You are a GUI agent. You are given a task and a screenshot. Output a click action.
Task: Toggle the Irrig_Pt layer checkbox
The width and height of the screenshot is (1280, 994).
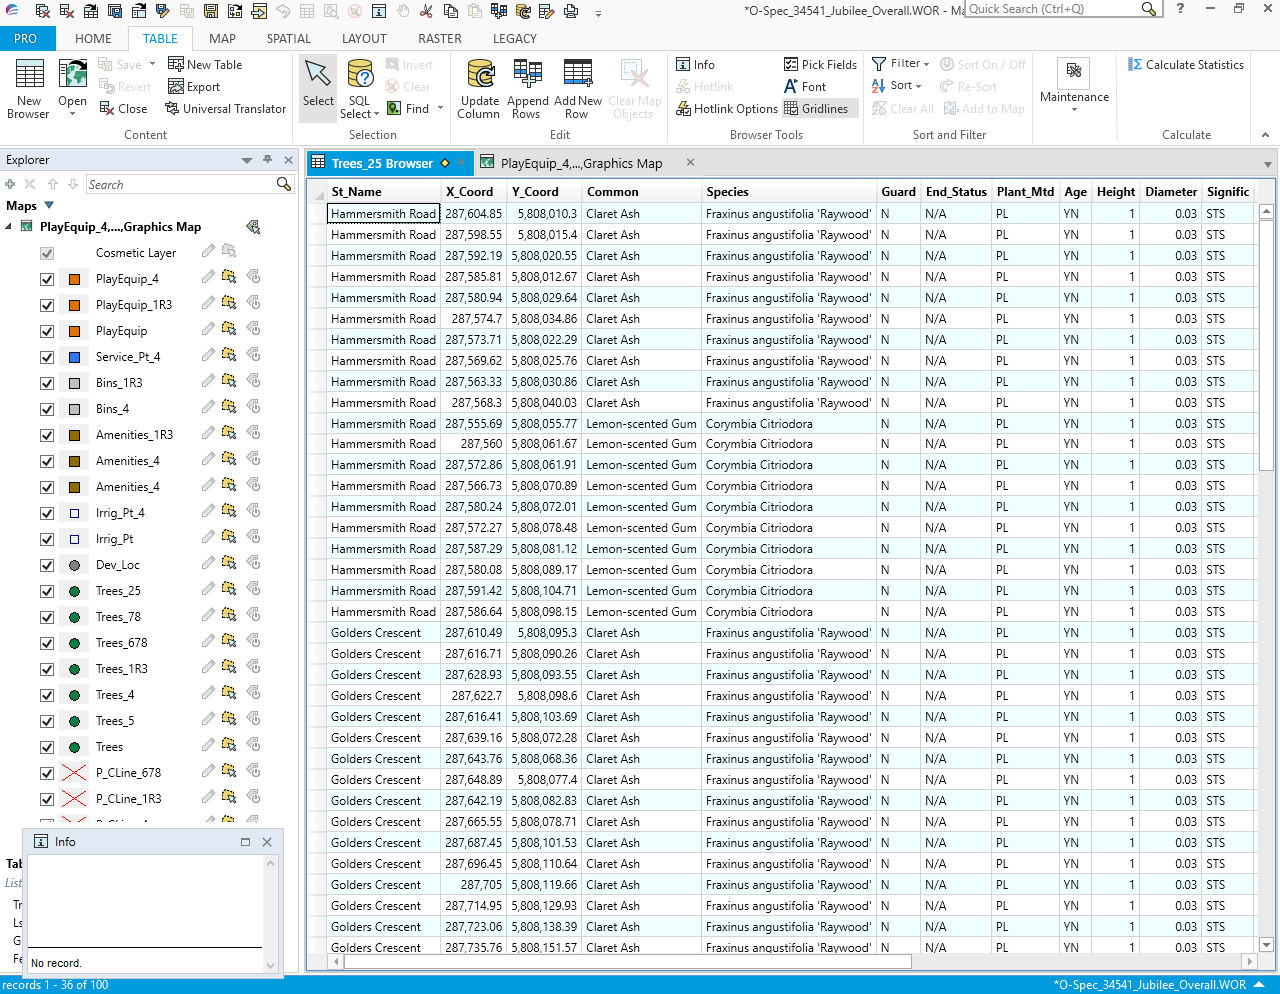click(x=47, y=539)
